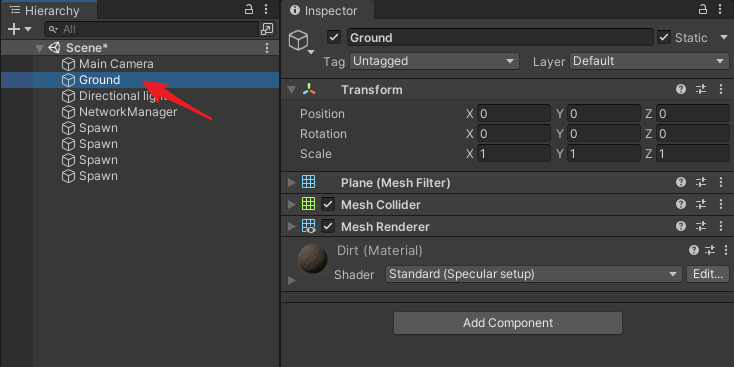Image resolution: width=734 pixels, height=367 pixels.
Task: Open Transform preset selector icon
Action: pyautogui.click(x=701, y=89)
